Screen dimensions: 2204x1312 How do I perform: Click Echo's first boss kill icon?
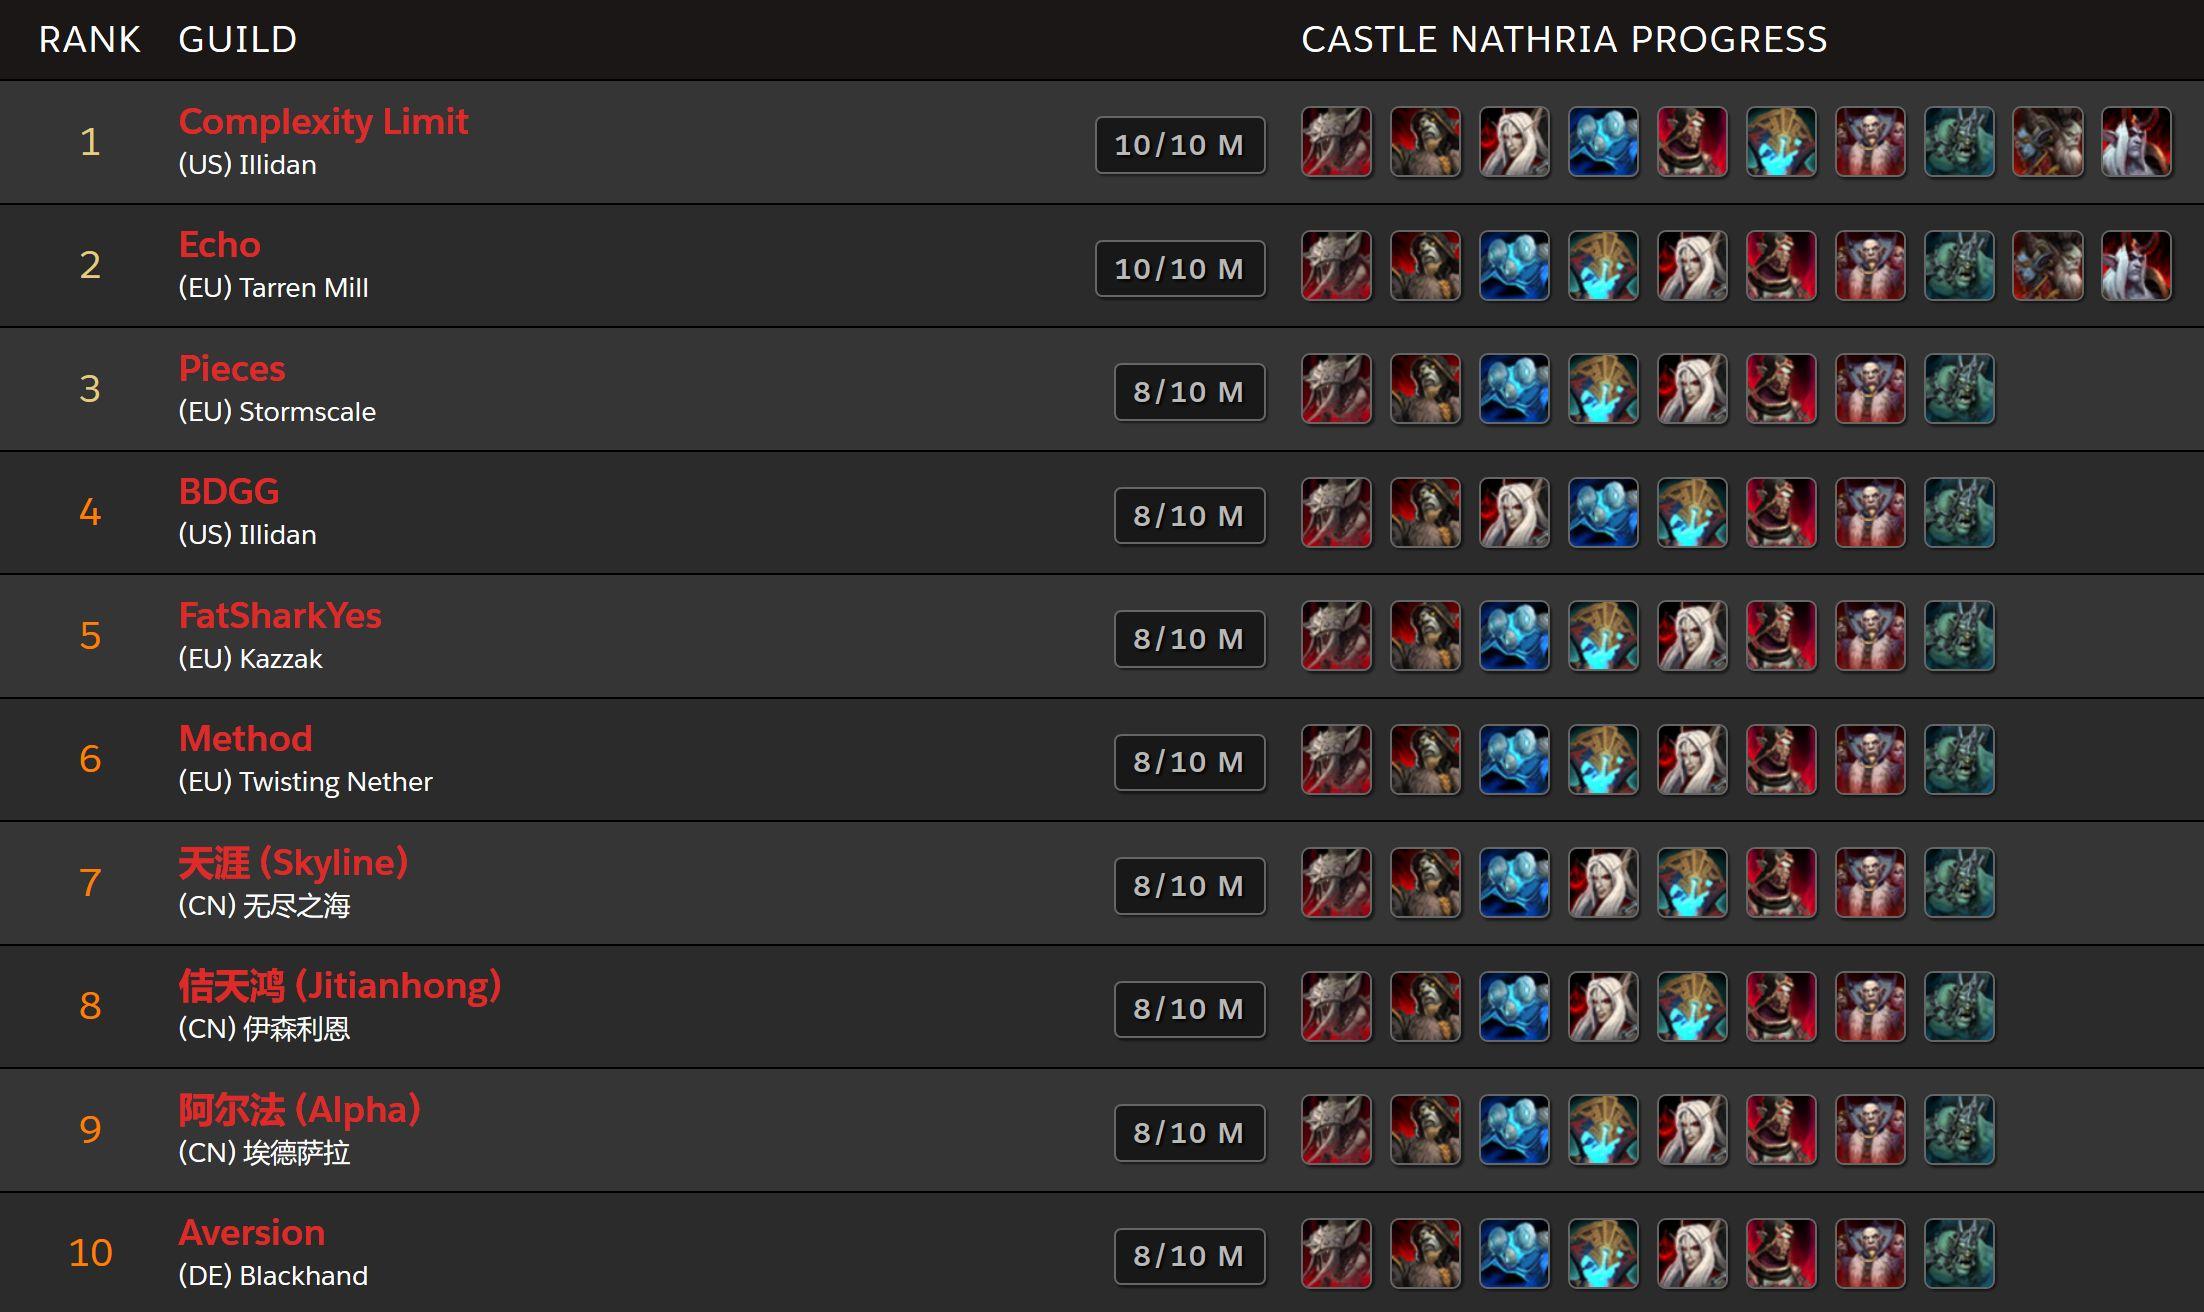[1336, 266]
